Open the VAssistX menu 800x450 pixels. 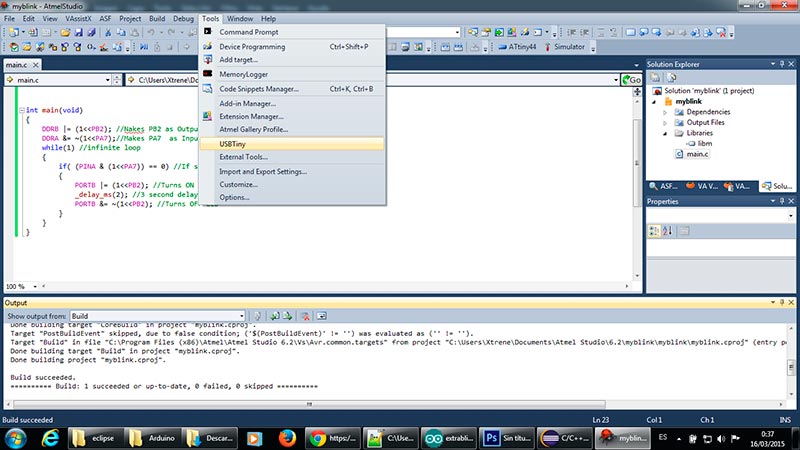[78, 18]
